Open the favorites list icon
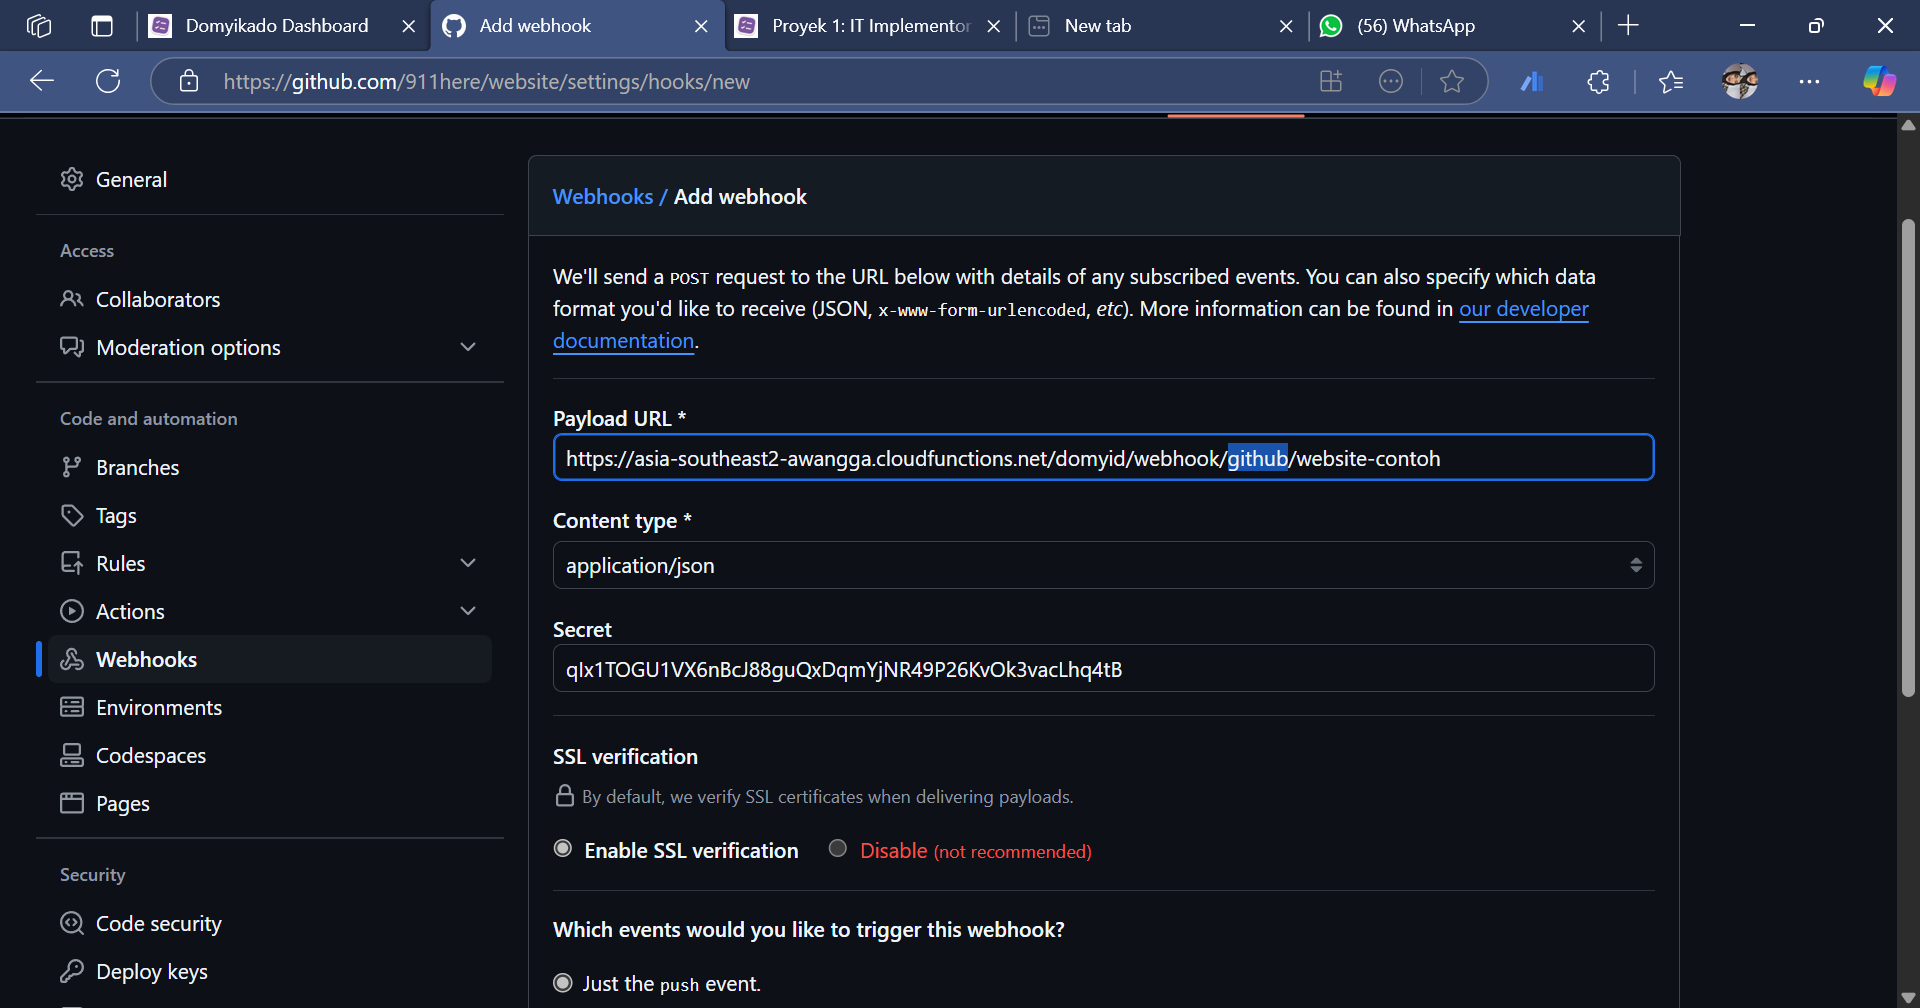The width and height of the screenshot is (1920, 1008). click(1671, 81)
